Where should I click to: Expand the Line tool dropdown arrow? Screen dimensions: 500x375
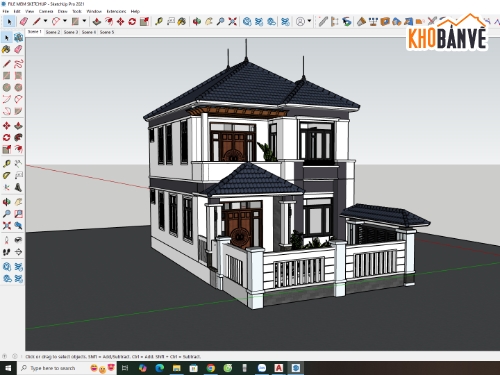tap(45, 21)
